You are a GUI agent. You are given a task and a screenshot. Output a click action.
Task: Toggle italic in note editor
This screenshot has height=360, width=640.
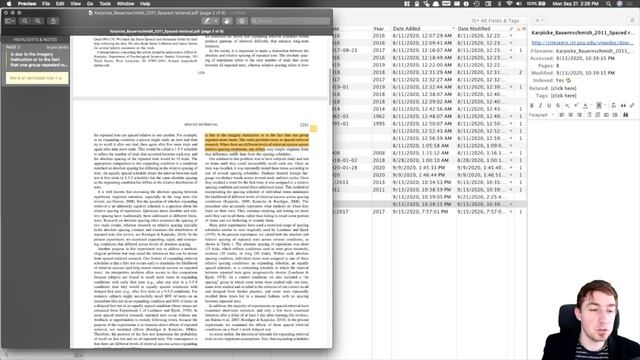pyautogui.click(x=540, y=106)
